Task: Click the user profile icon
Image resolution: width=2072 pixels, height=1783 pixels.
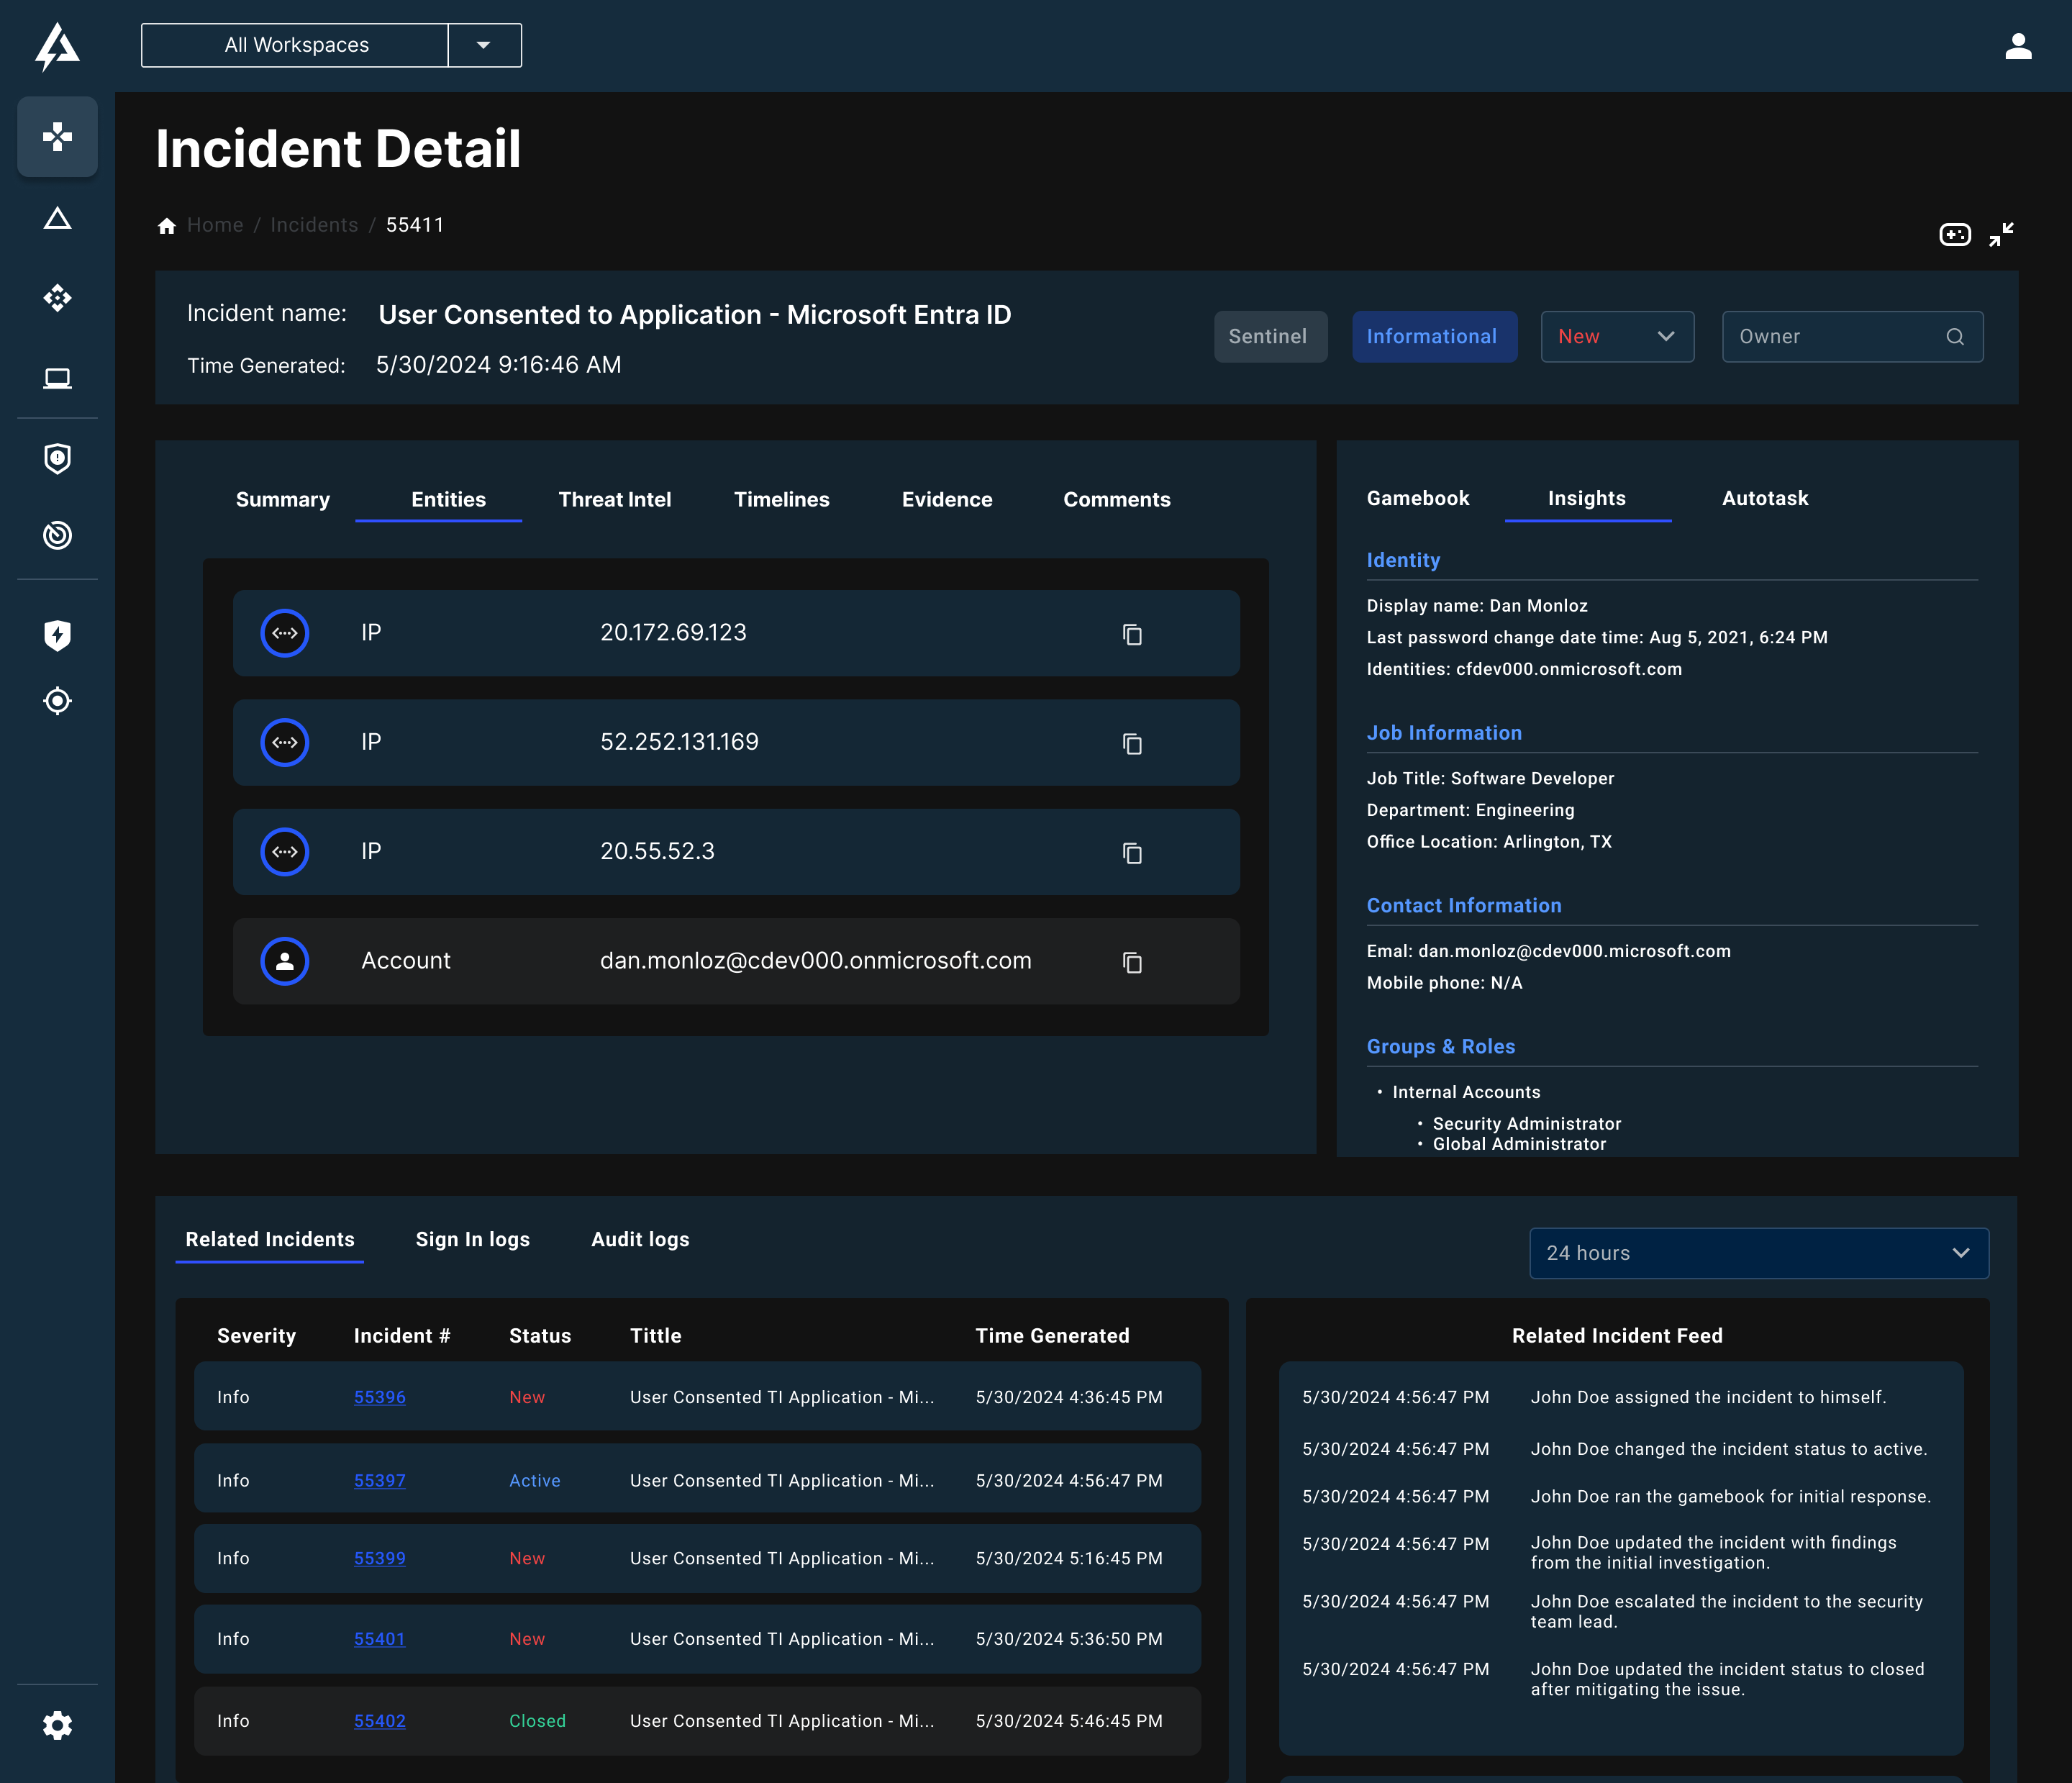Action: 2018,46
